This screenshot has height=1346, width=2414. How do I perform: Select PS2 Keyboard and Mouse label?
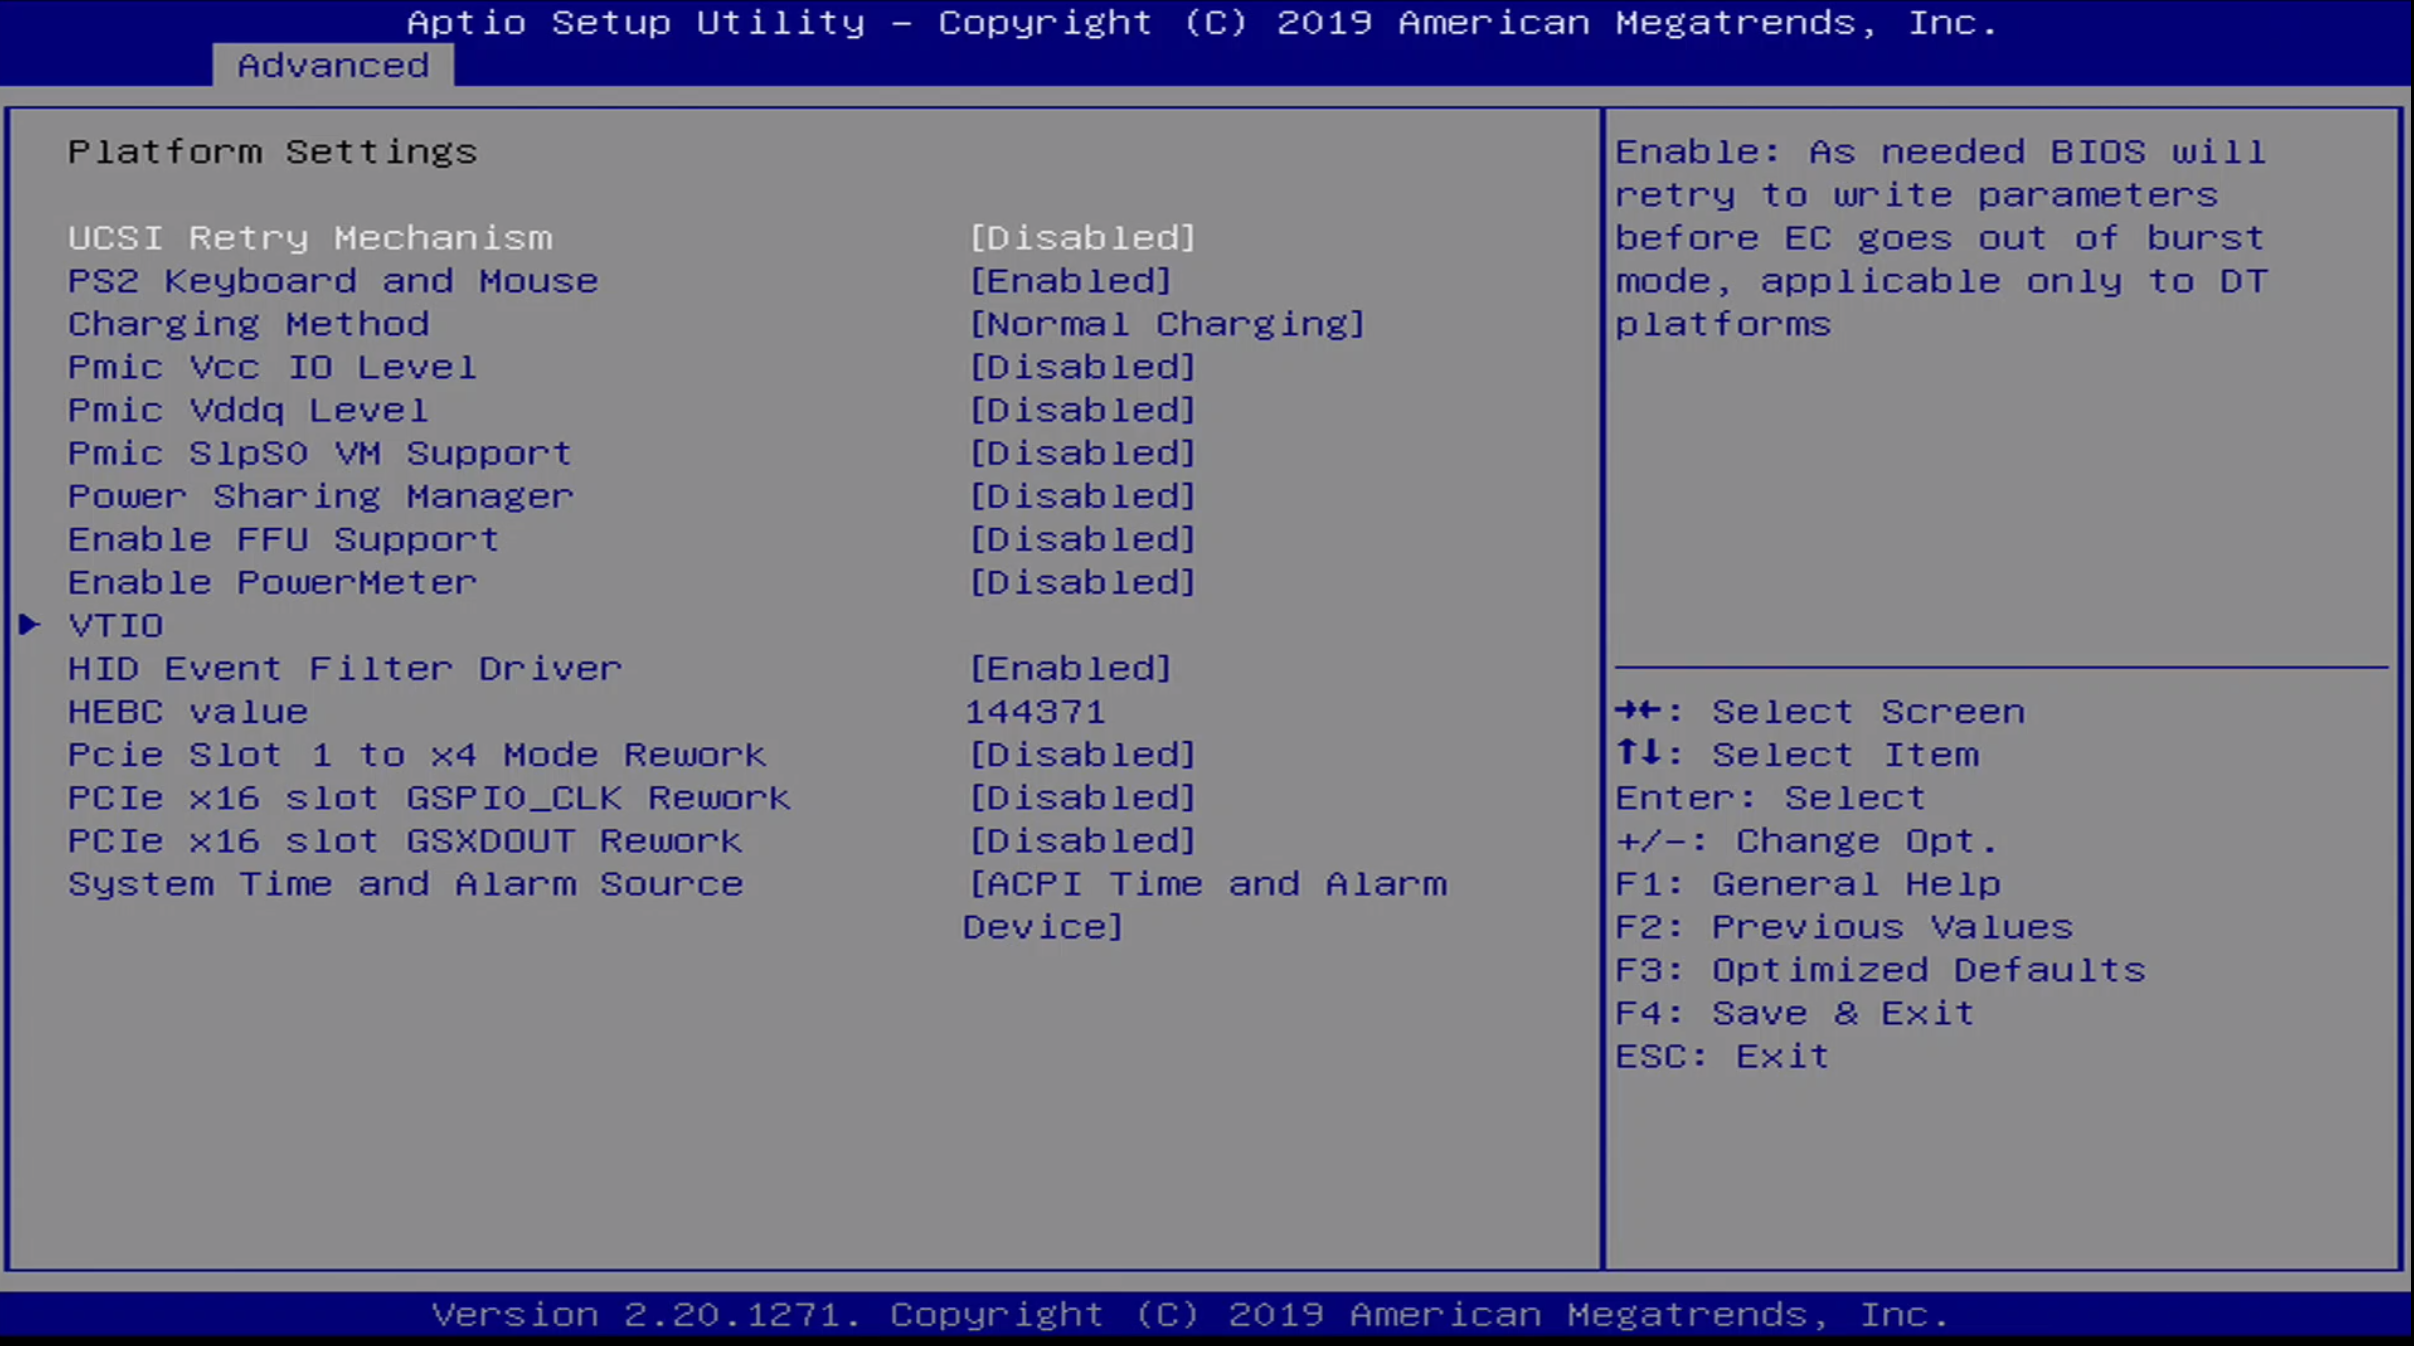tap(333, 281)
